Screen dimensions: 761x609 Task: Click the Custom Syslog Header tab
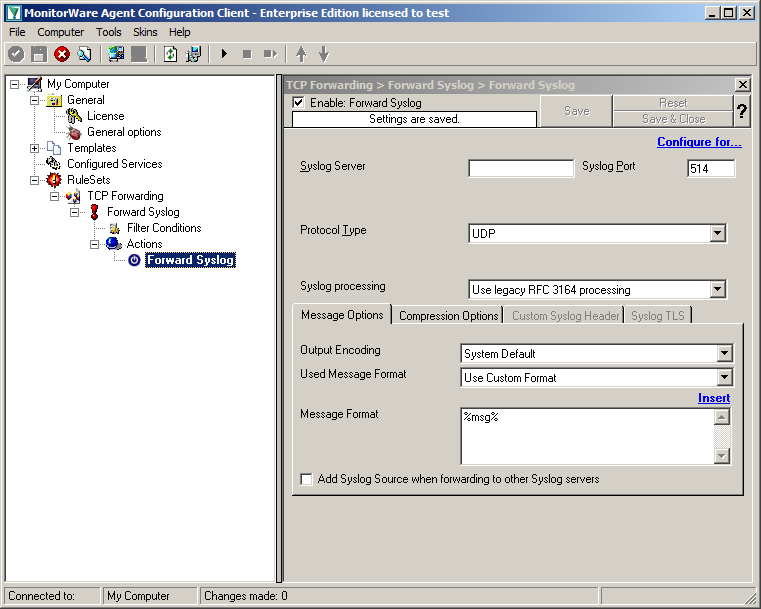coord(565,316)
